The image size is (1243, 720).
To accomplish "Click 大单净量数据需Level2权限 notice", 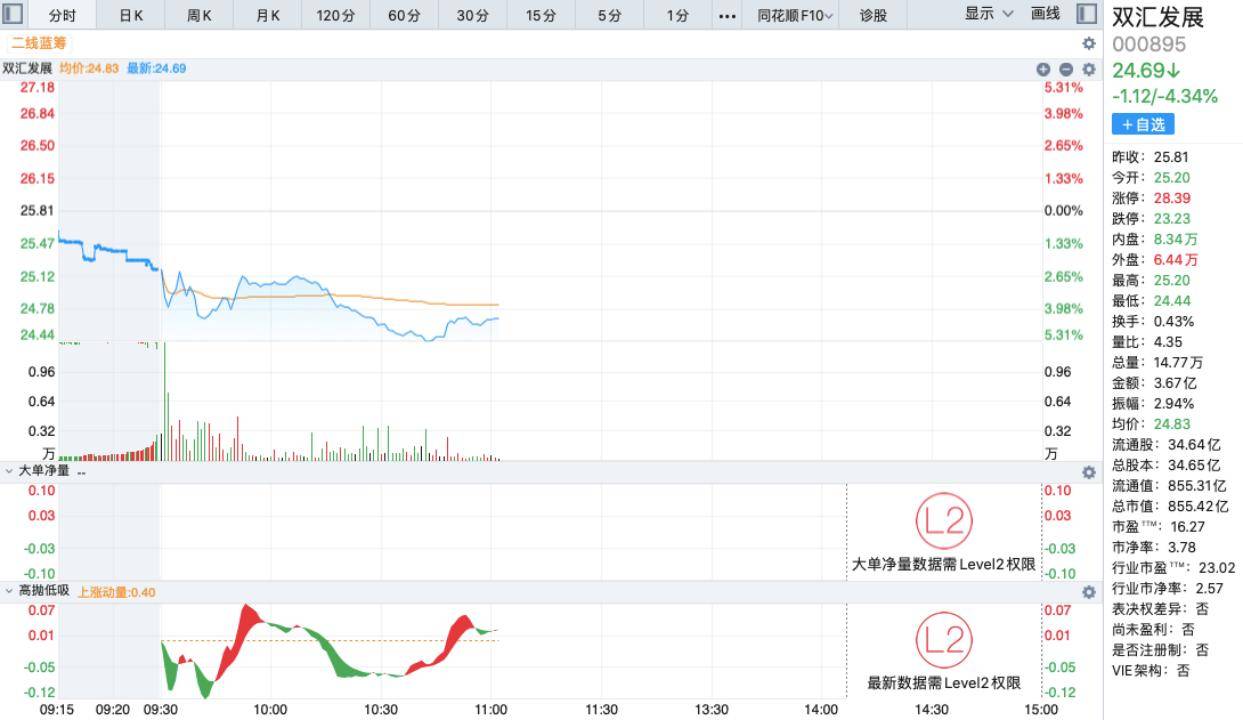I will 944,564.
